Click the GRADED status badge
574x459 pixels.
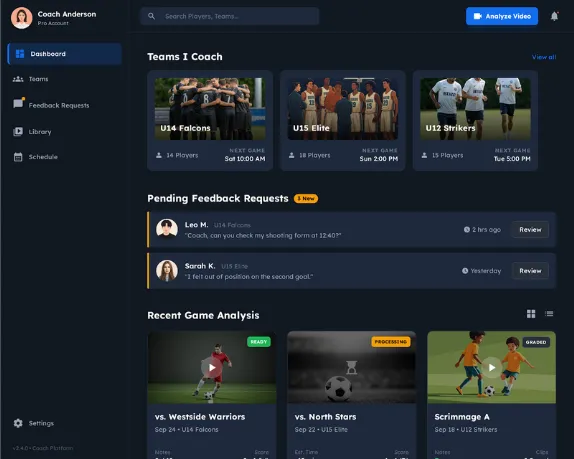[x=536, y=342]
